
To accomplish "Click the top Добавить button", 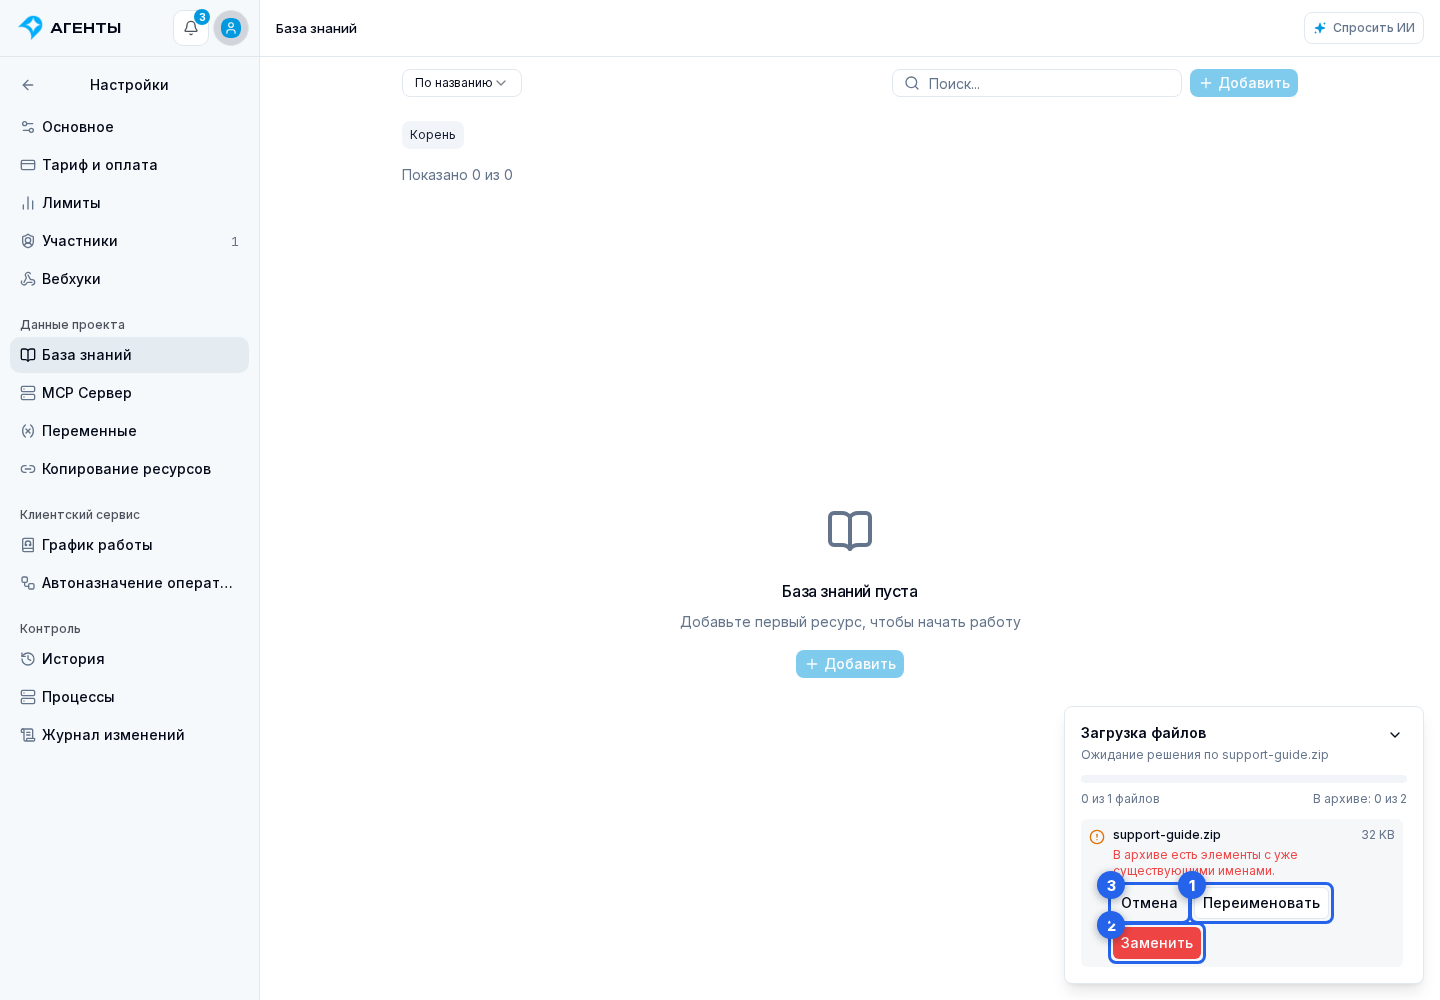I will coord(1244,83).
